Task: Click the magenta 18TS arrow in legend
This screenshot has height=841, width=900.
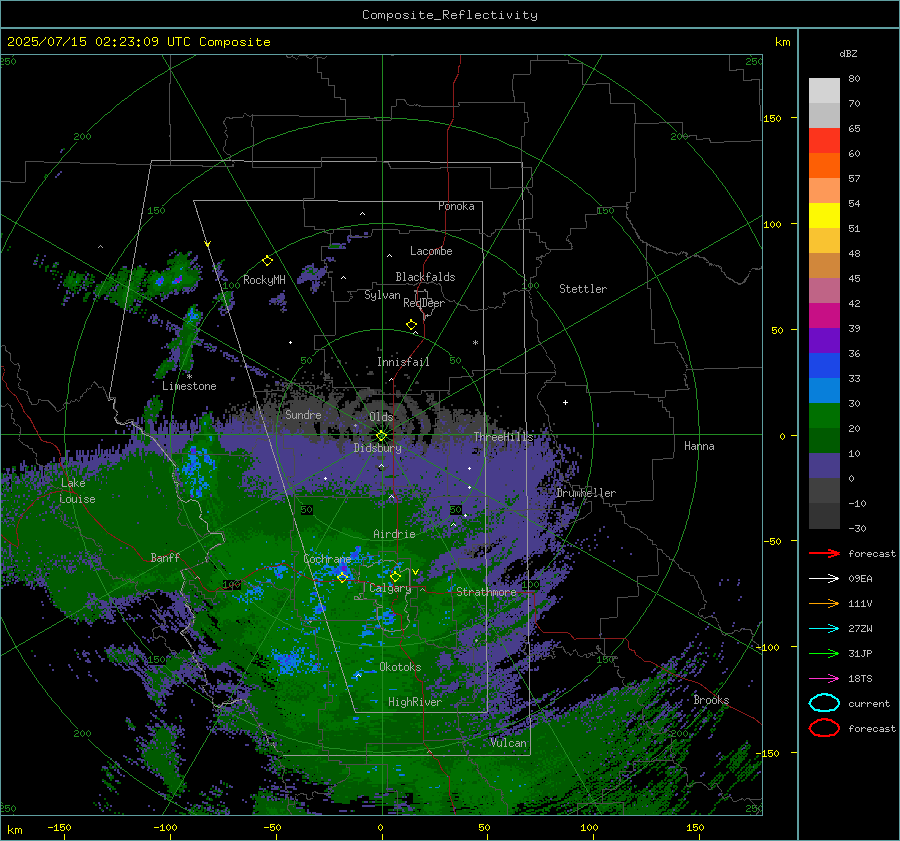Action: pyautogui.click(x=824, y=679)
